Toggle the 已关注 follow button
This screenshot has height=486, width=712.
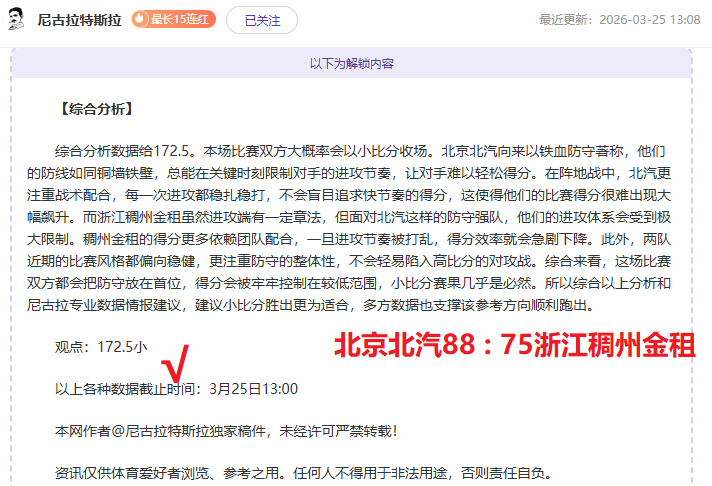tap(262, 20)
